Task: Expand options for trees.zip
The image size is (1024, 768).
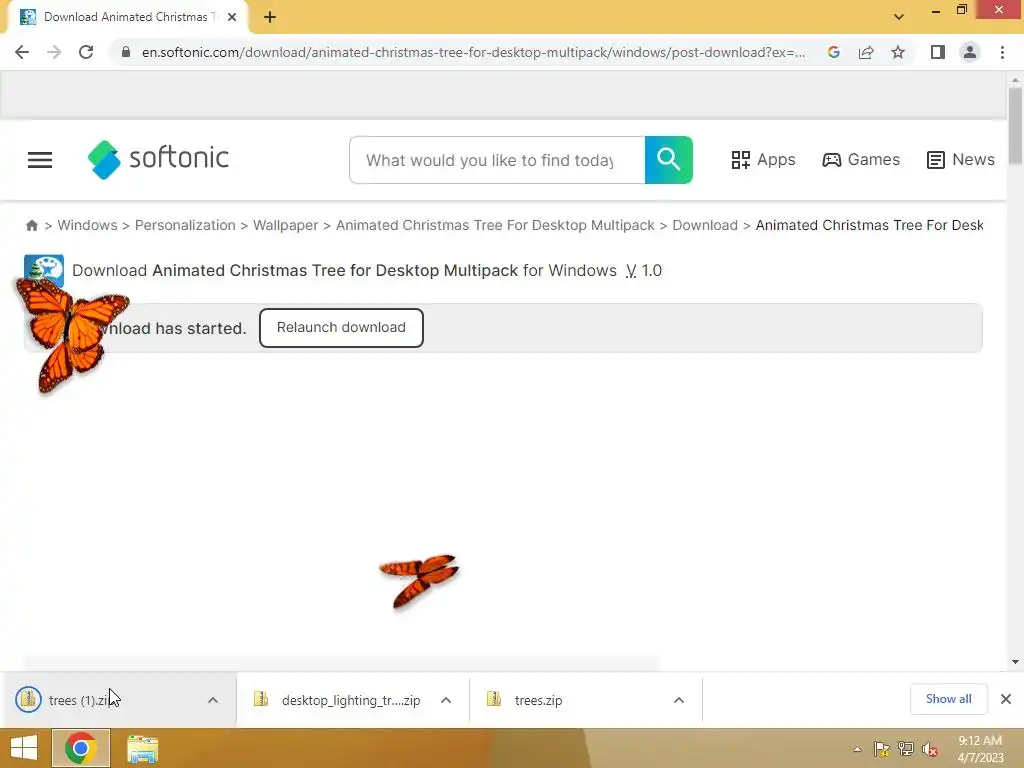Action: tap(679, 700)
